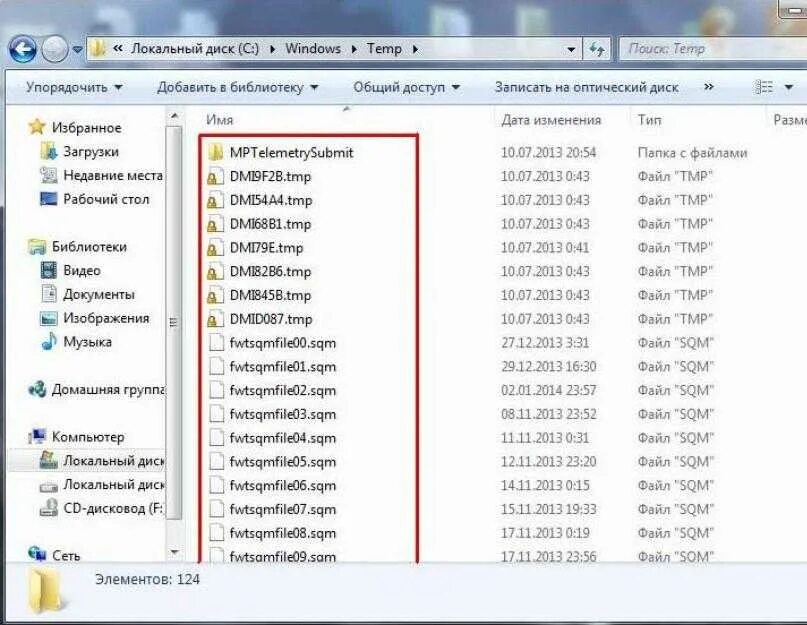Go back with the blue Back arrow
The height and width of the screenshot is (625, 807).
pyautogui.click(x=23, y=49)
